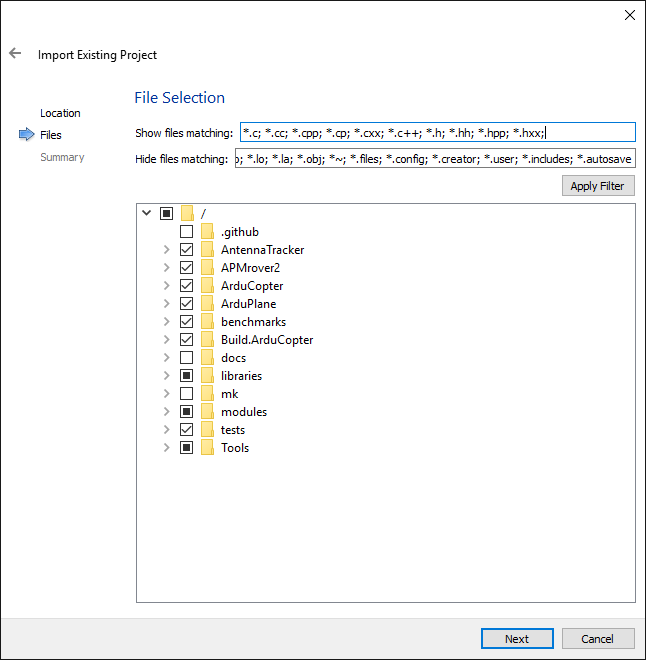This screenshot has height=660, width=646.
Task: Click the benchmarks folder icon
Action: click(x=208, y=322)
